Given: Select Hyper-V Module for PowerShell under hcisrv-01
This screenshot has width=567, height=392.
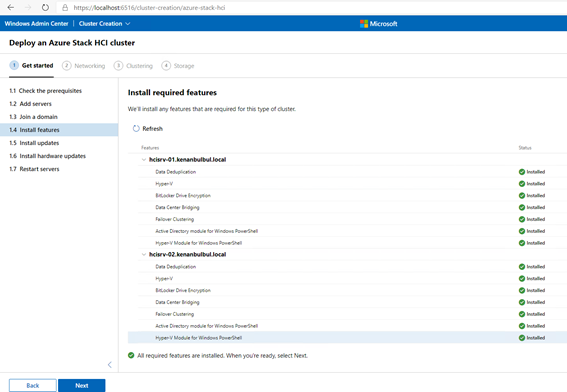Looking at the screenshot, I should (x=347, y=243).
